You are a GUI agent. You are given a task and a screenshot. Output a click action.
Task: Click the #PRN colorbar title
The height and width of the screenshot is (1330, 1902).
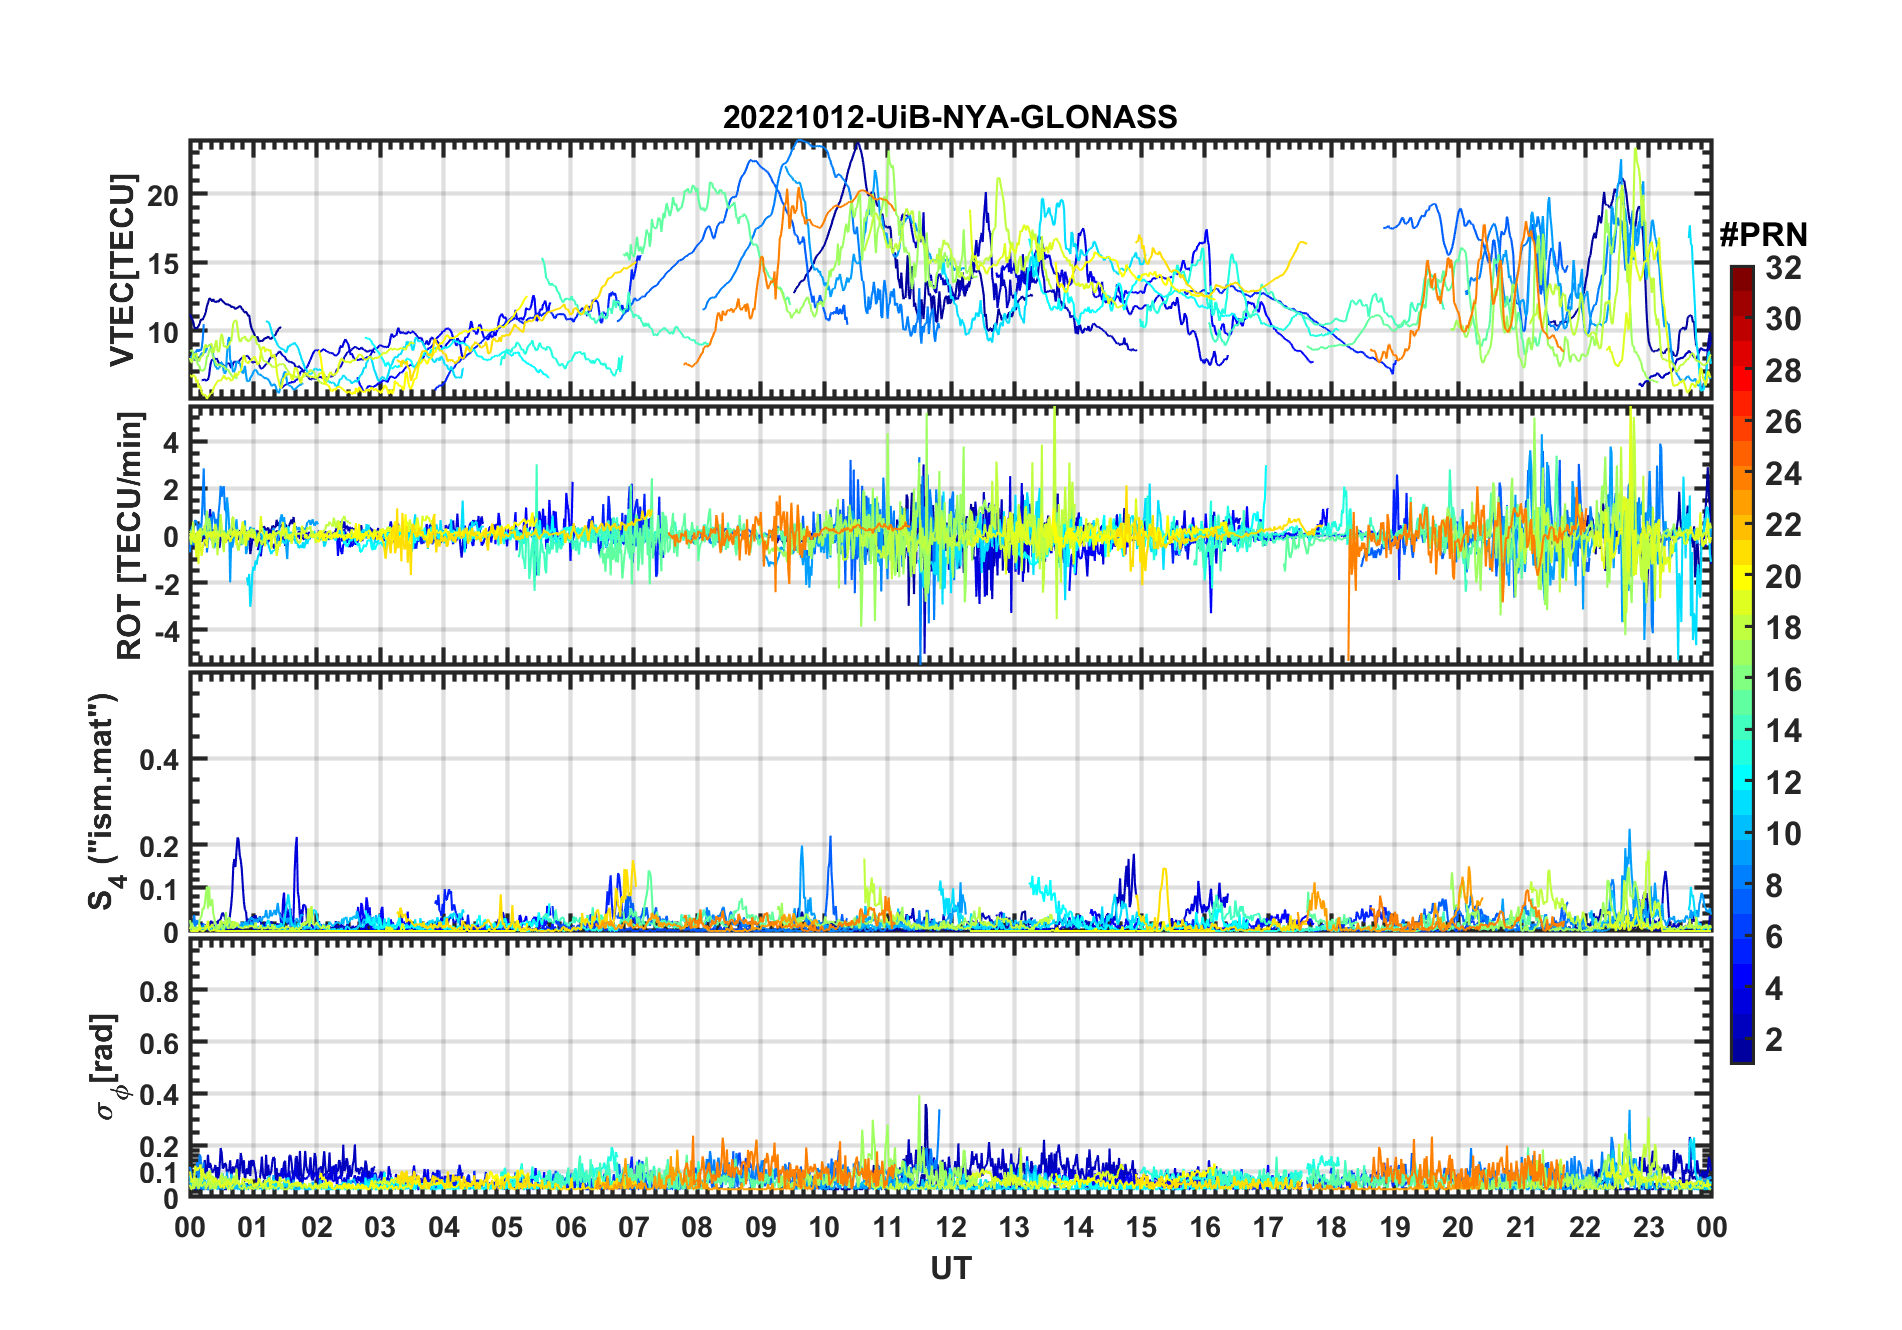click(1763, 235)
